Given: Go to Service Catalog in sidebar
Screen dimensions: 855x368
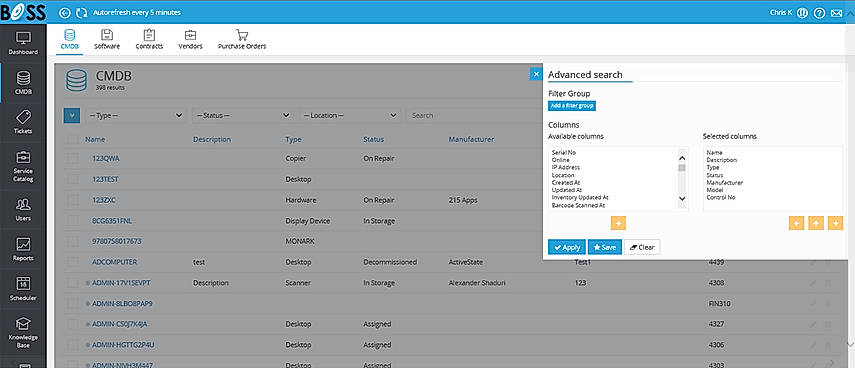Looking at the screenshot, I should pyautogui.click(x=23, y=166).
